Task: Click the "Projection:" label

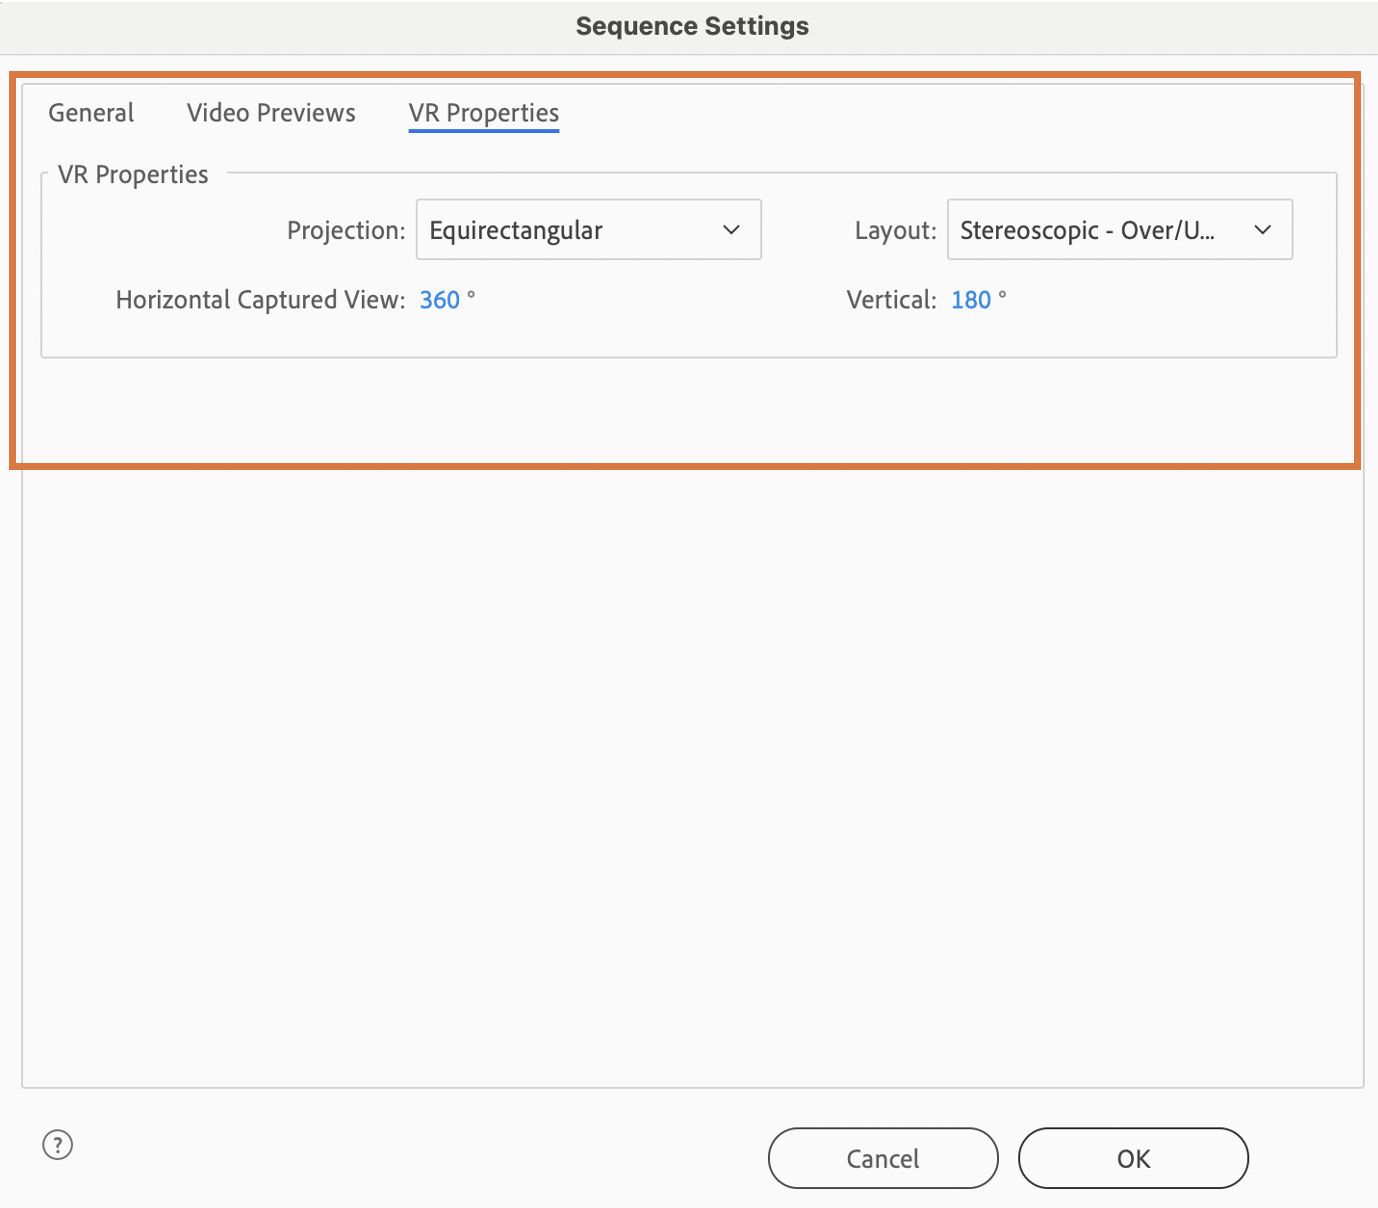Action: [346, 231]
